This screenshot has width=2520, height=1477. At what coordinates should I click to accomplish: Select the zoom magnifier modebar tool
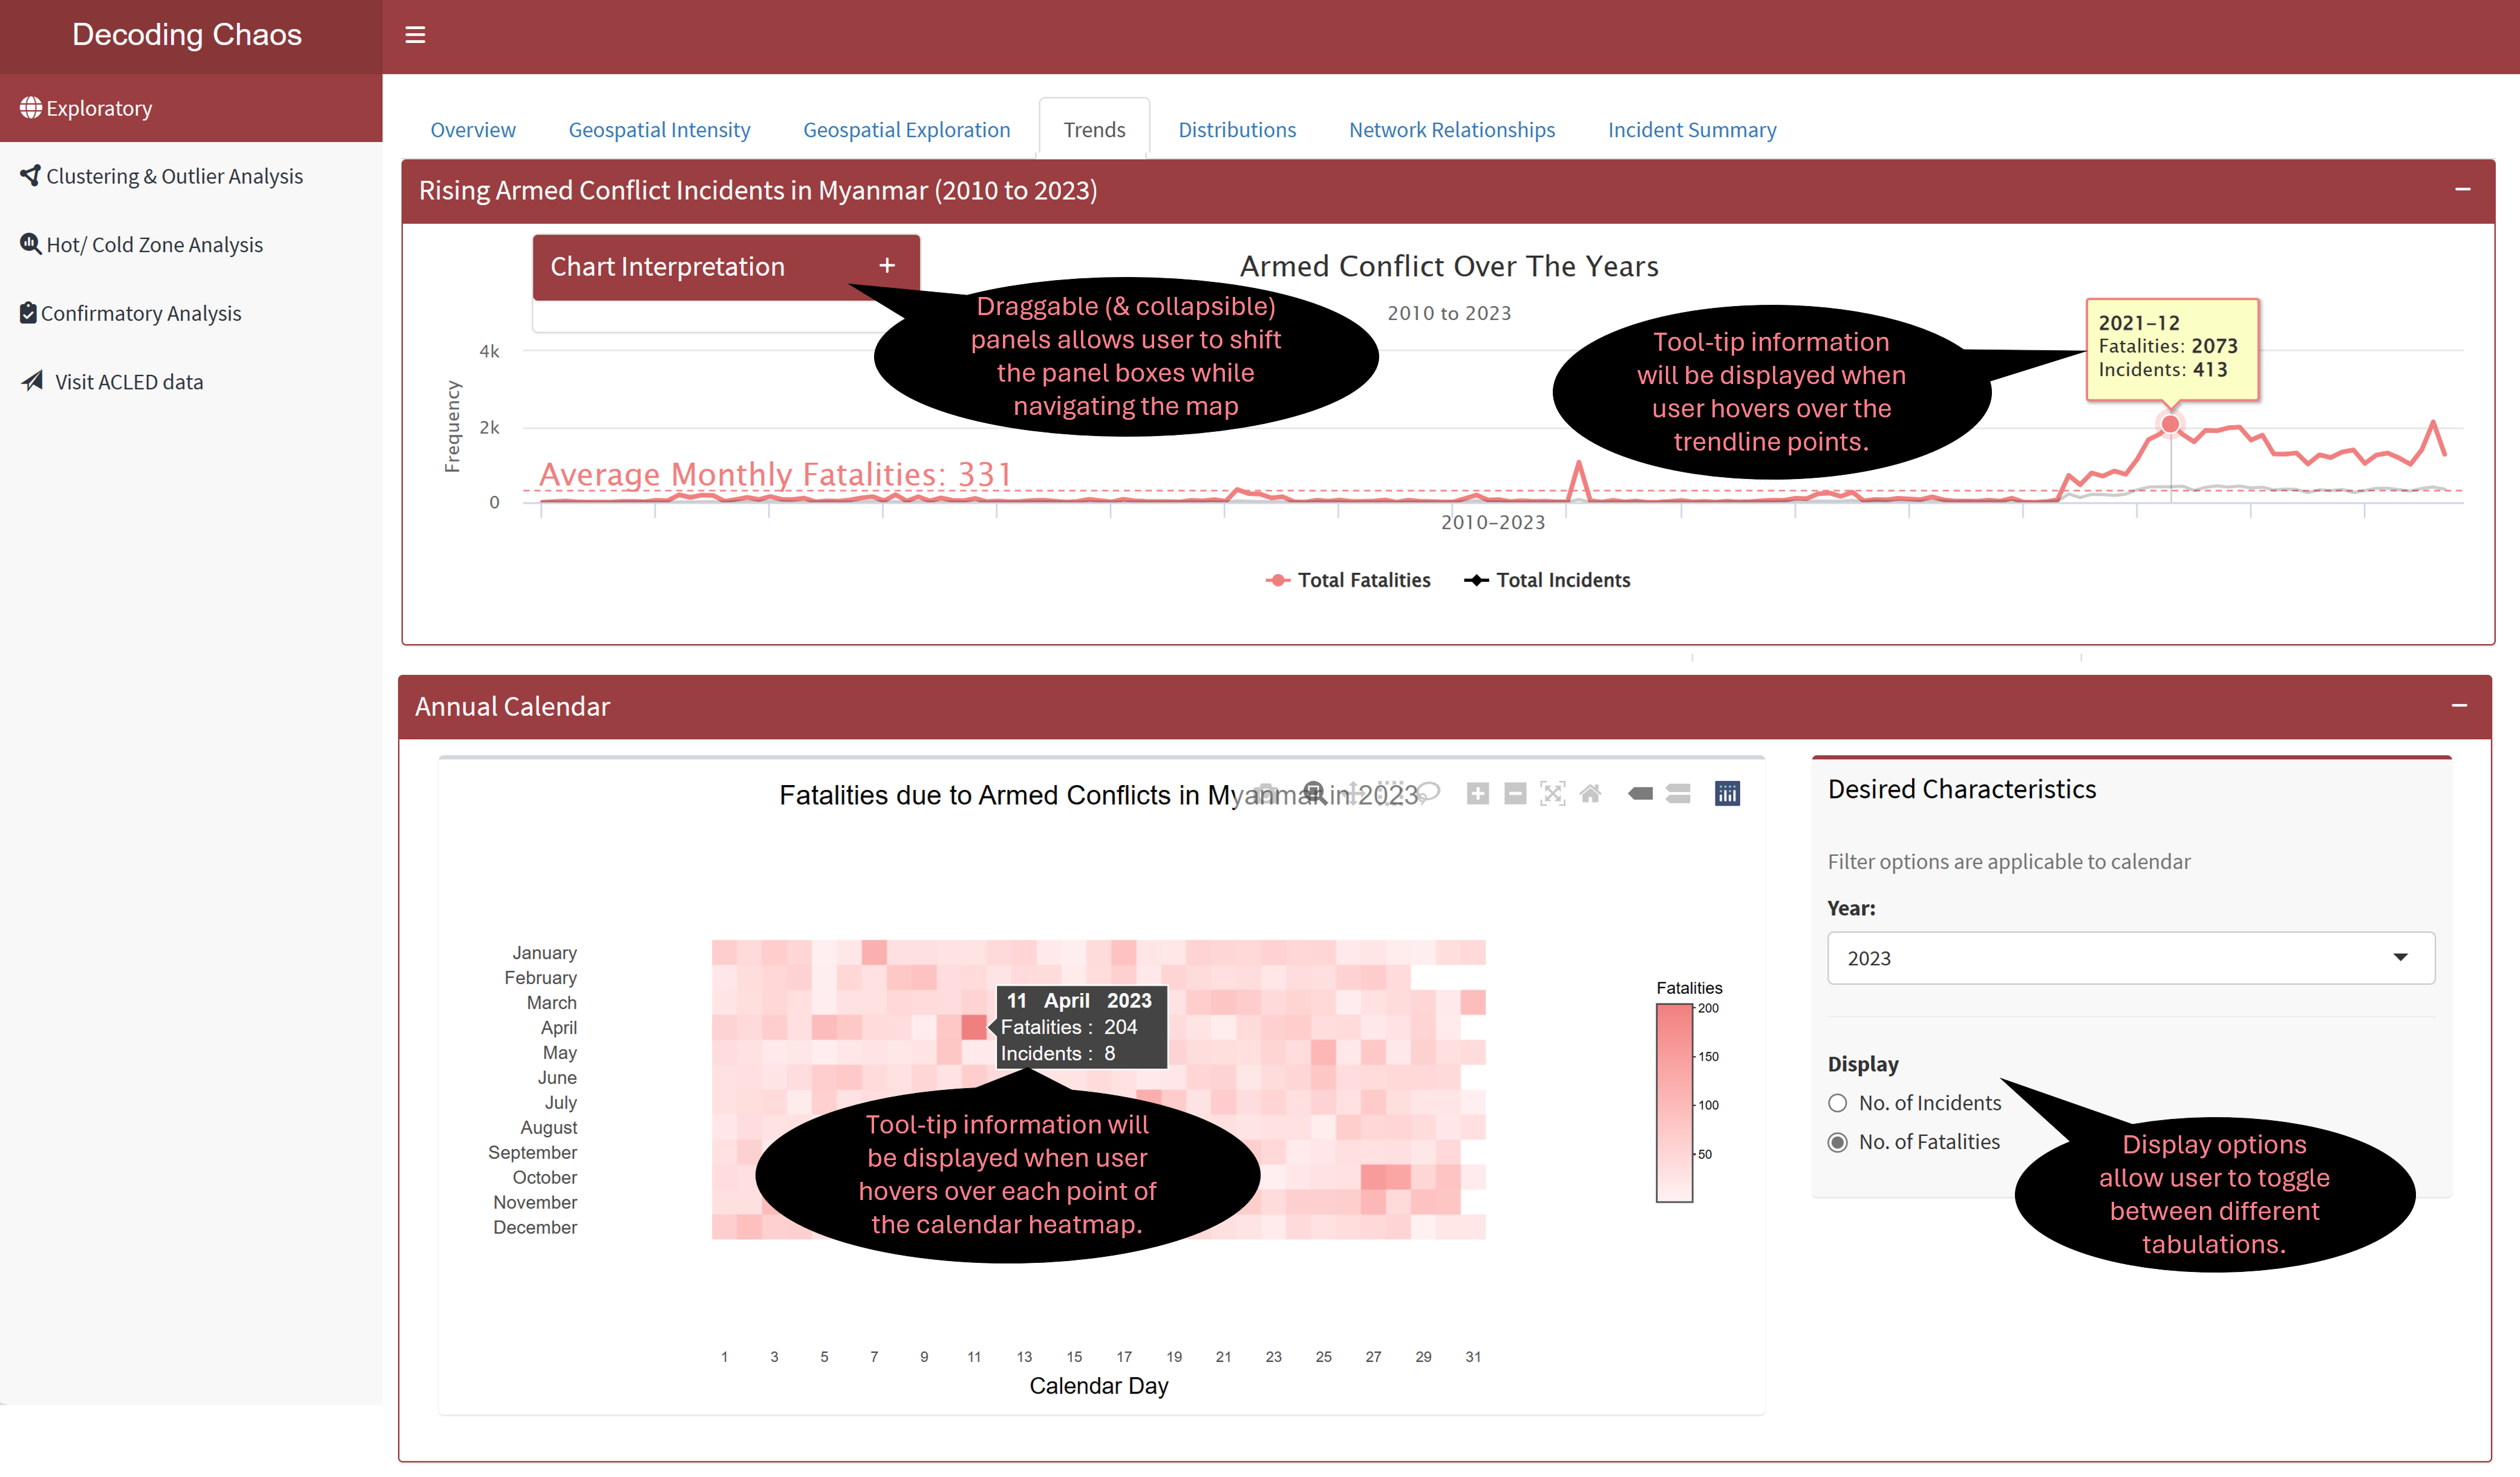[1314, 793]
